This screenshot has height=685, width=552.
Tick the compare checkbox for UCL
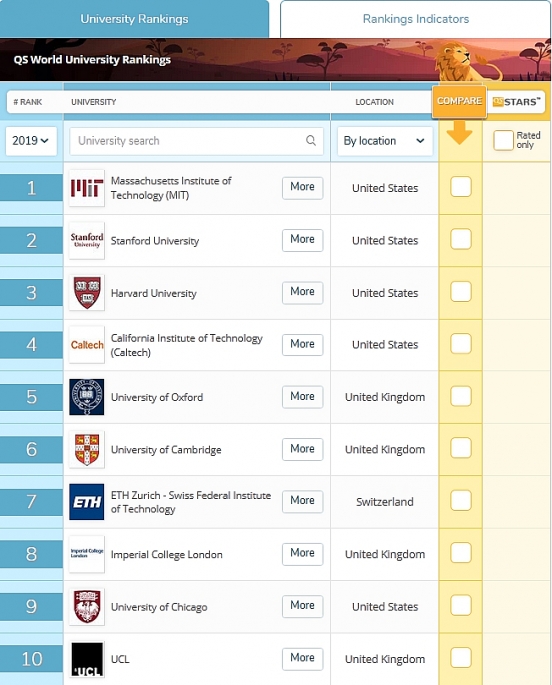pos(461,658)
